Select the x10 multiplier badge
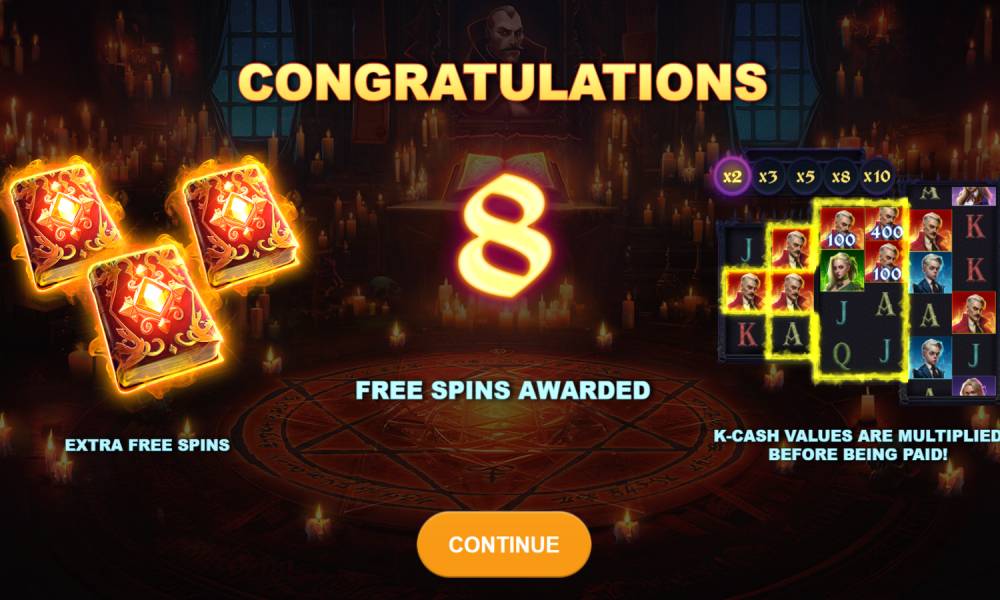 pos(876,176)
